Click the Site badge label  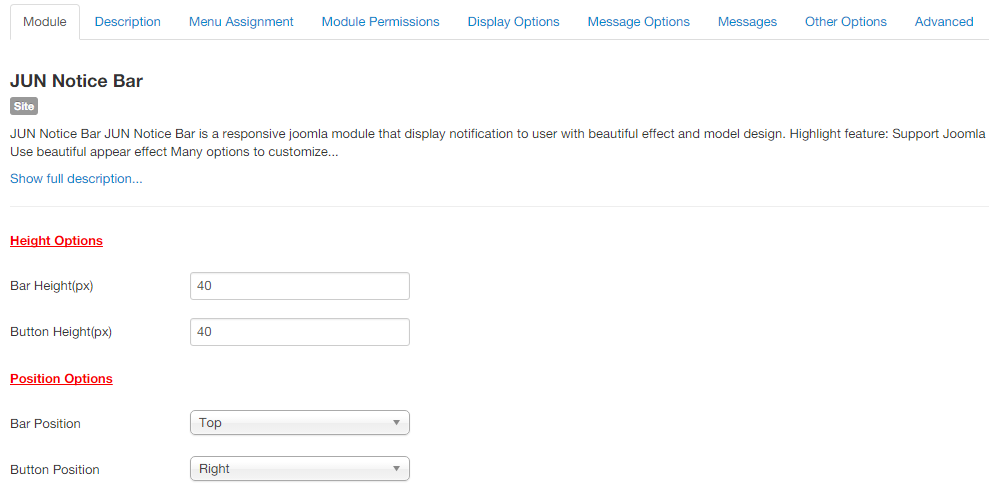click(24, 107)
